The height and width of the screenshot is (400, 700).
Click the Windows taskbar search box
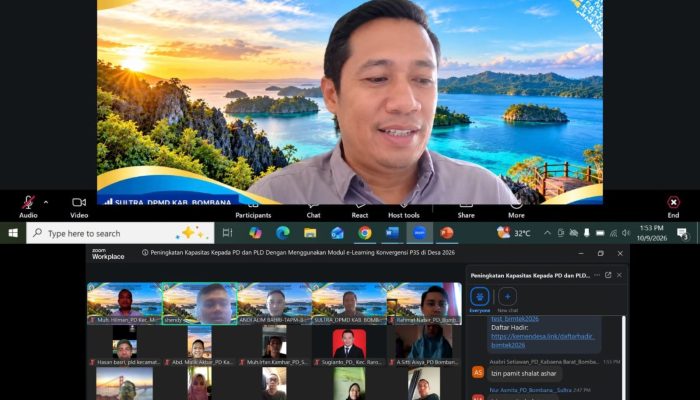pyautogui.click(x=120, y=233)
